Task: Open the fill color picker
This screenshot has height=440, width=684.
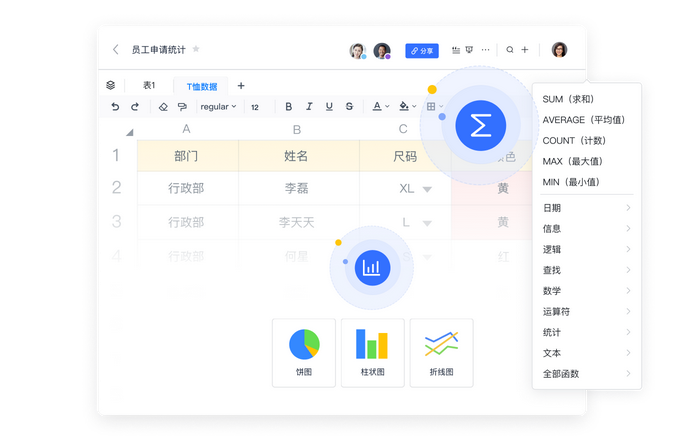Action: (407, 106)
